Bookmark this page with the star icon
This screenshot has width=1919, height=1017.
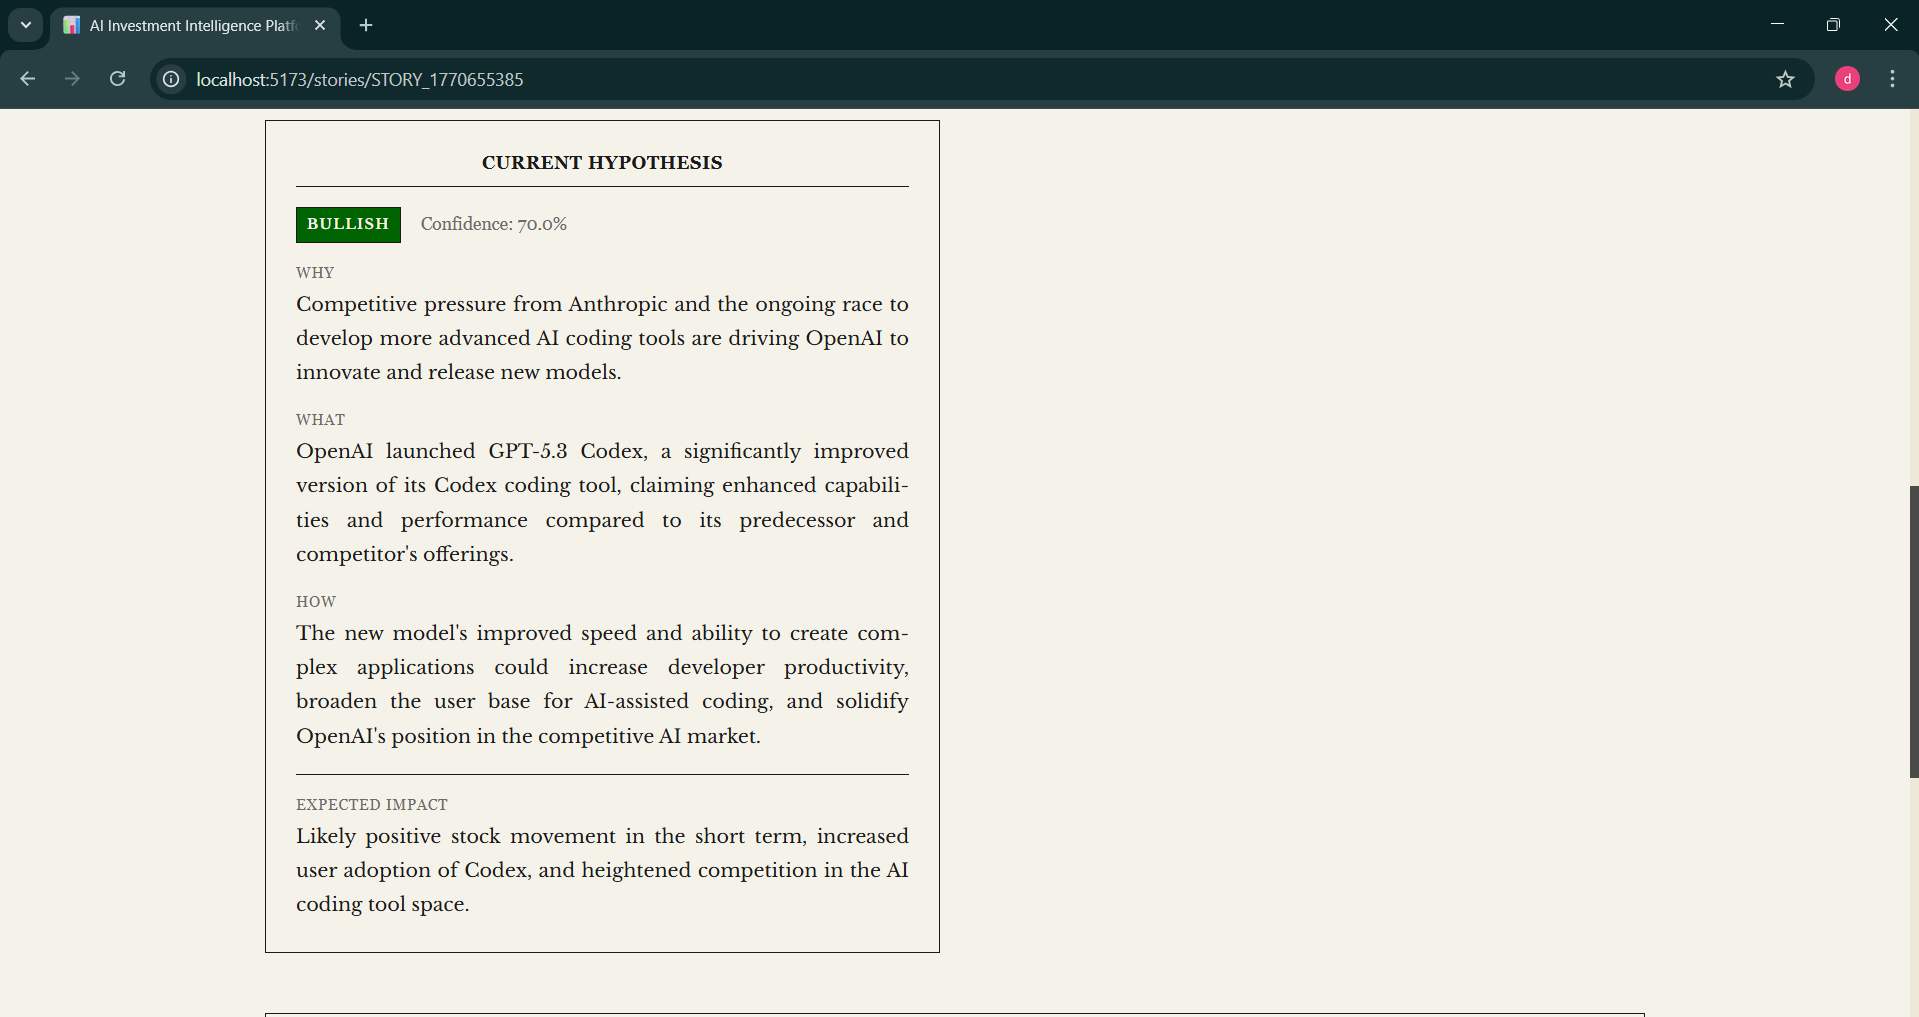1785,79
